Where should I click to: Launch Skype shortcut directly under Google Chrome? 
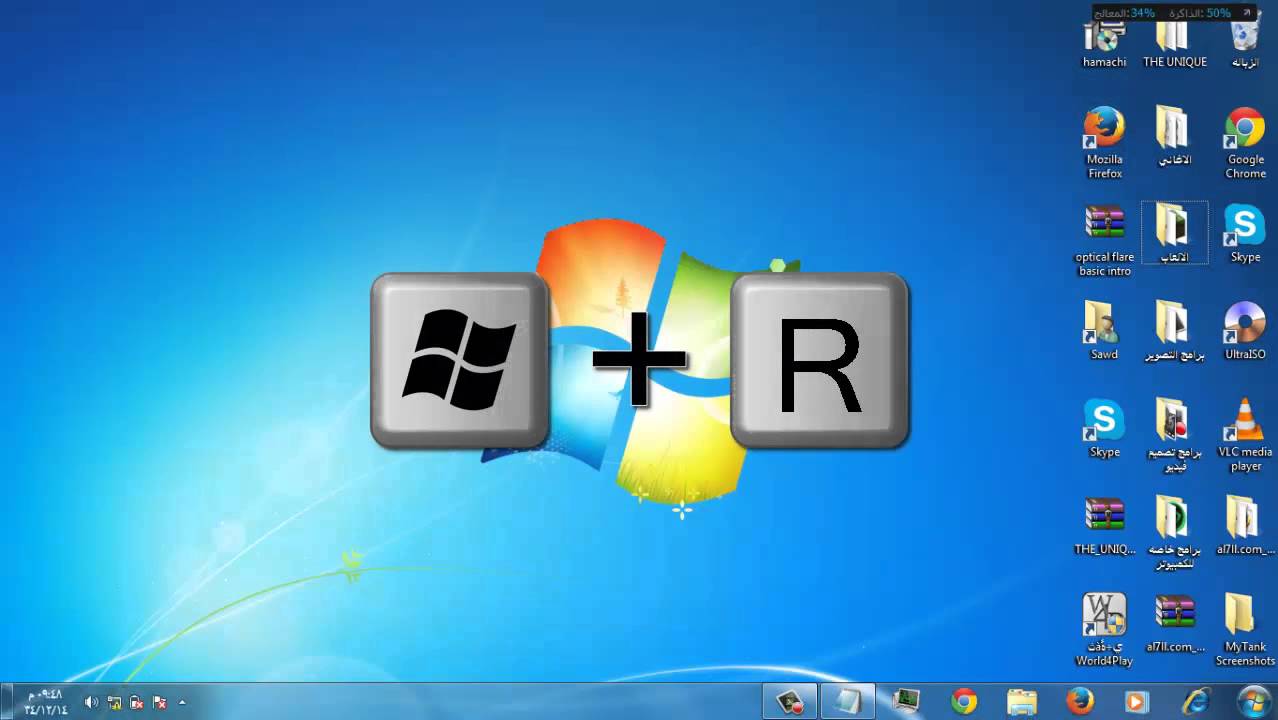[1245, 234]
